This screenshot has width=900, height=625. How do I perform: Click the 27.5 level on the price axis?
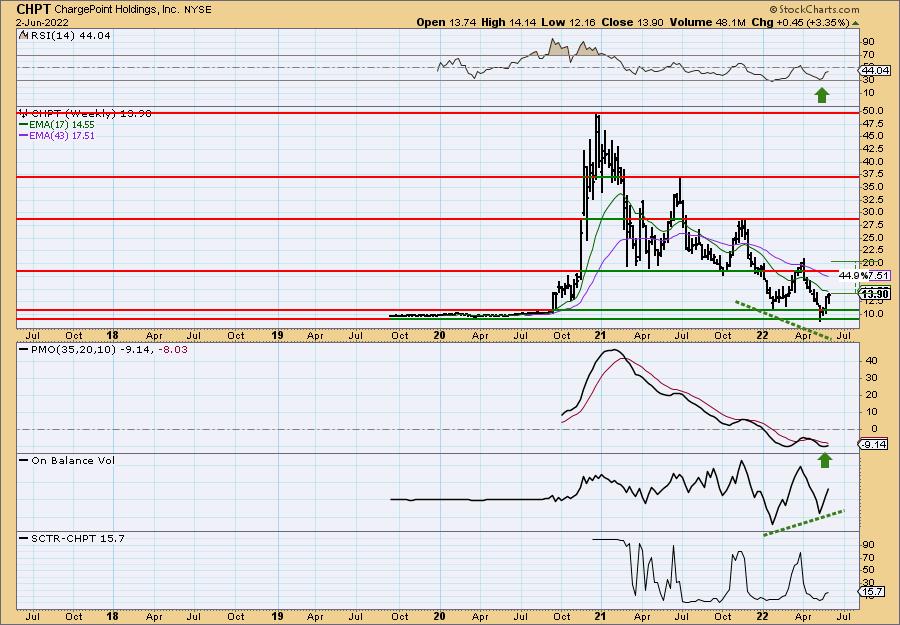[x=872, y=224]
